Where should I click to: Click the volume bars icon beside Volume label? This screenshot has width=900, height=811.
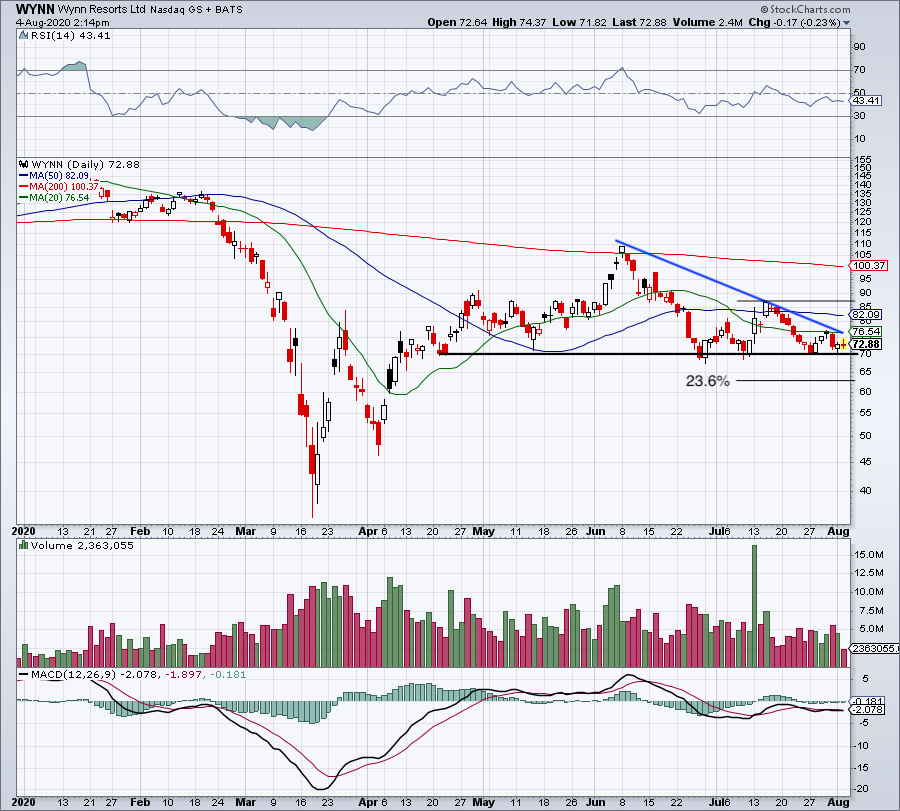click(x=24, y=545)
